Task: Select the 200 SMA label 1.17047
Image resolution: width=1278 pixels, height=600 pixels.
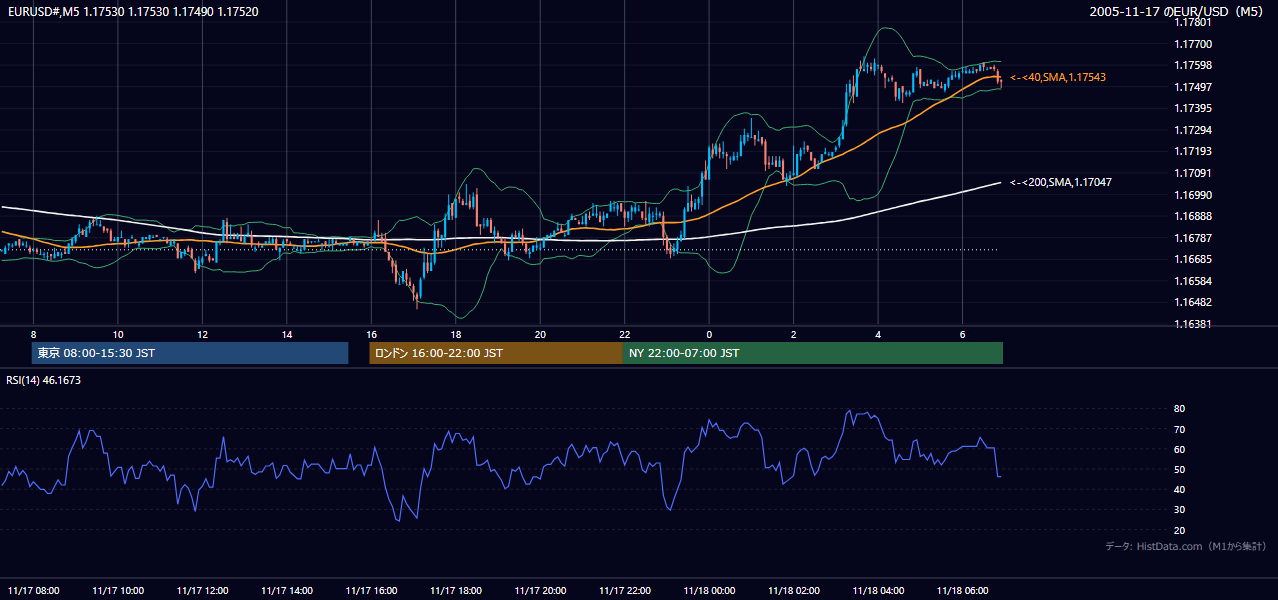Action: [1061, 182]
